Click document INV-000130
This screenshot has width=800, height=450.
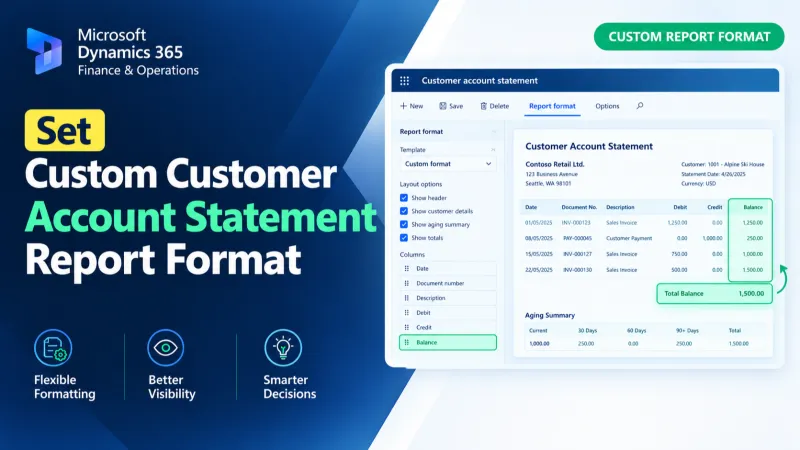(x=577, y=270)
